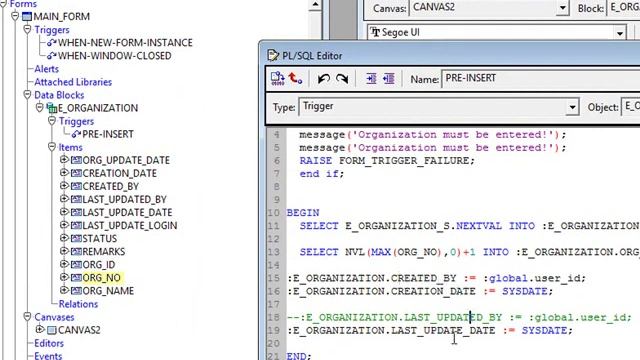Collapse the form-level Triggers node
This screenshot has height=360, width=640.
(x=27, y=29)
